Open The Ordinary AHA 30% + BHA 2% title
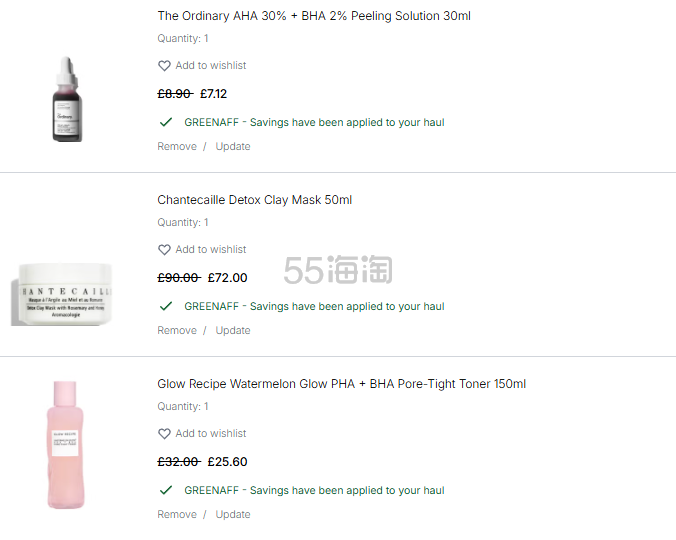Screen dimensions: 676x540 pyautogui.click(x=314, y=16)
